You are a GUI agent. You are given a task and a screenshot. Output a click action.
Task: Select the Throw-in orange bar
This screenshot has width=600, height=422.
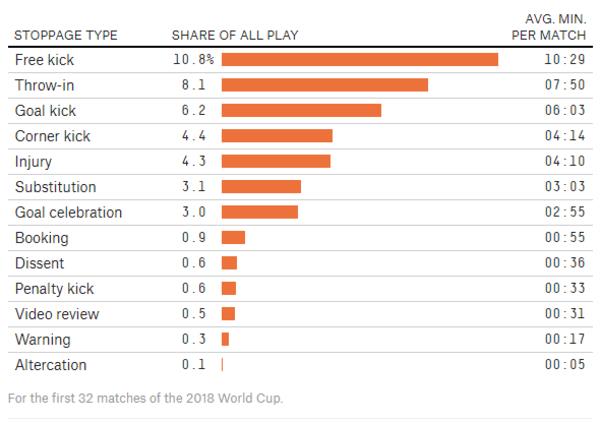[325, 85]
